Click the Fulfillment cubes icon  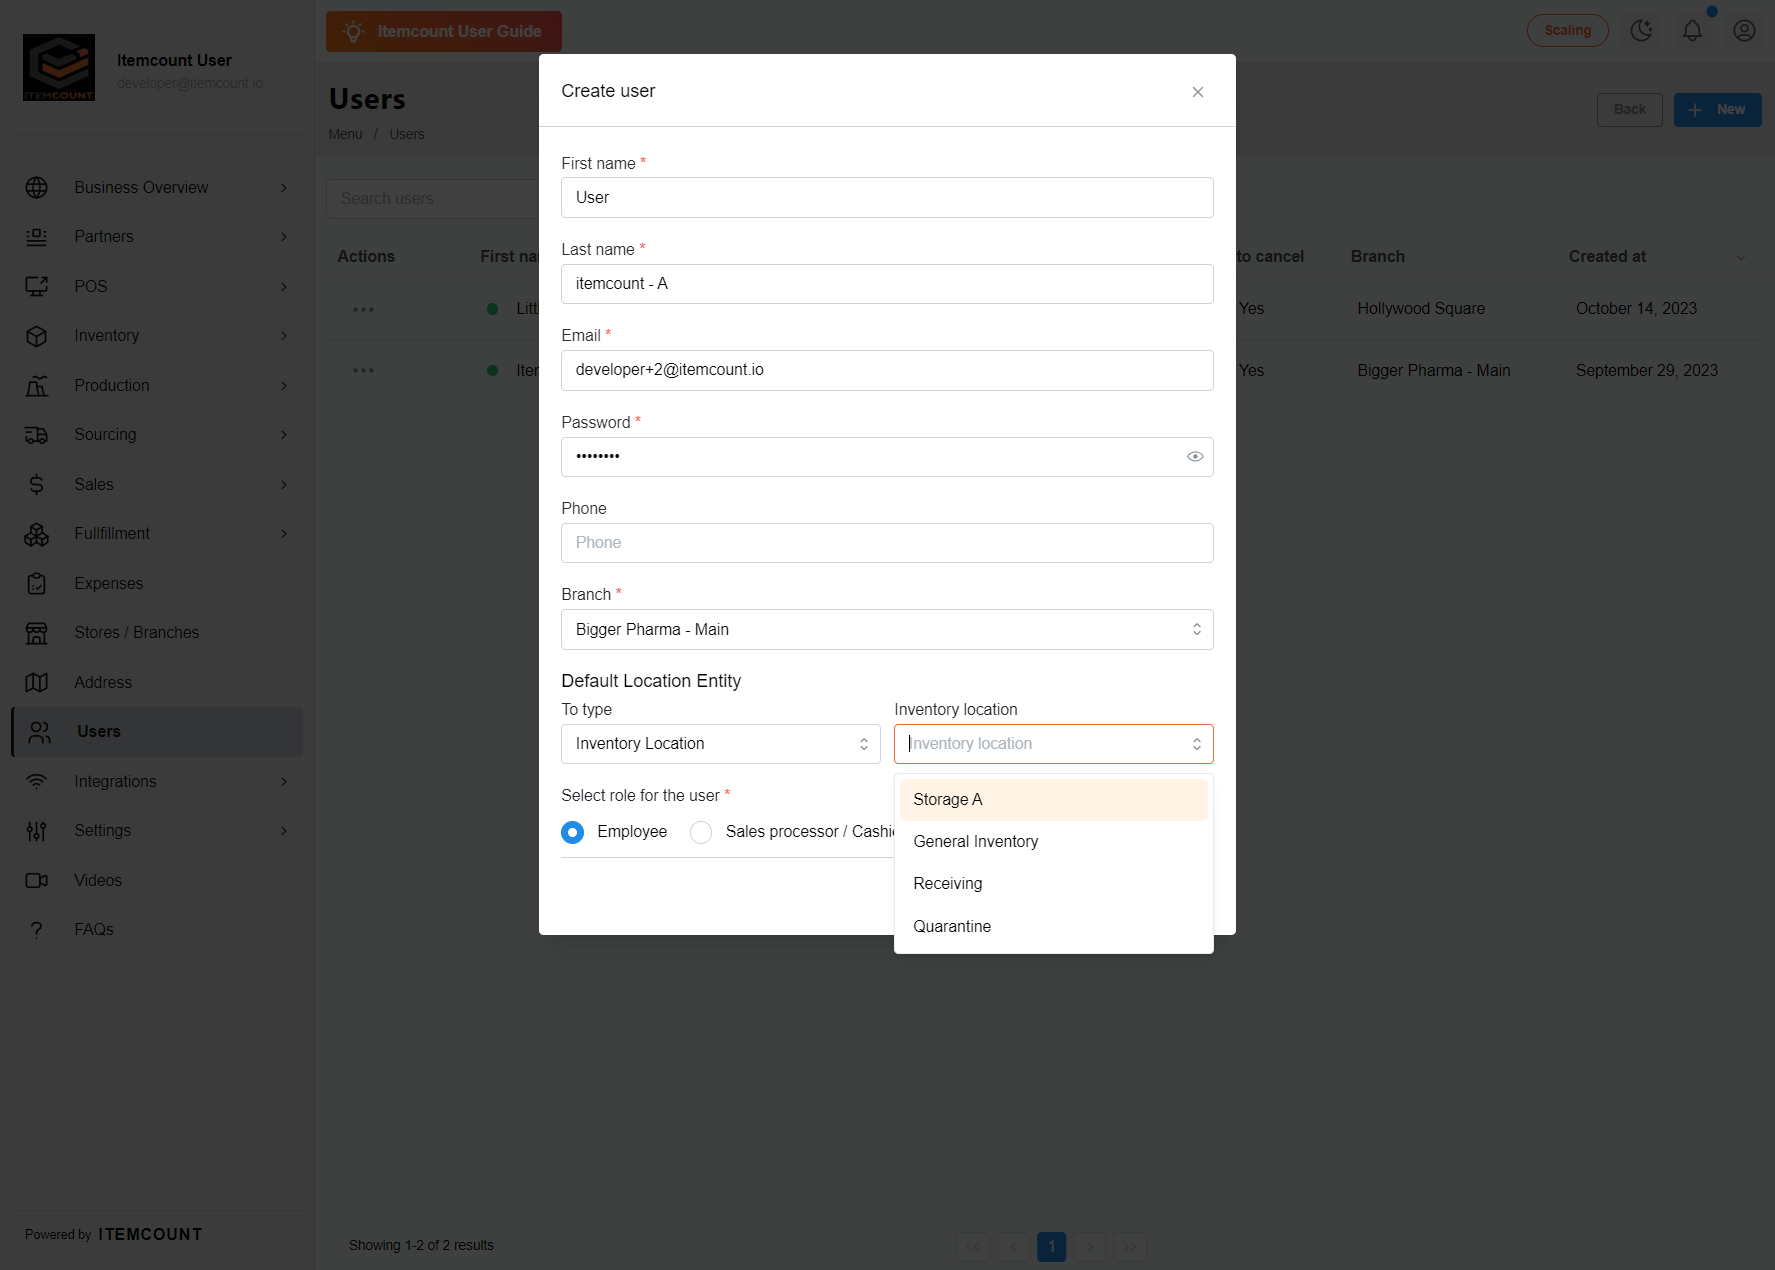click(37, 534)
